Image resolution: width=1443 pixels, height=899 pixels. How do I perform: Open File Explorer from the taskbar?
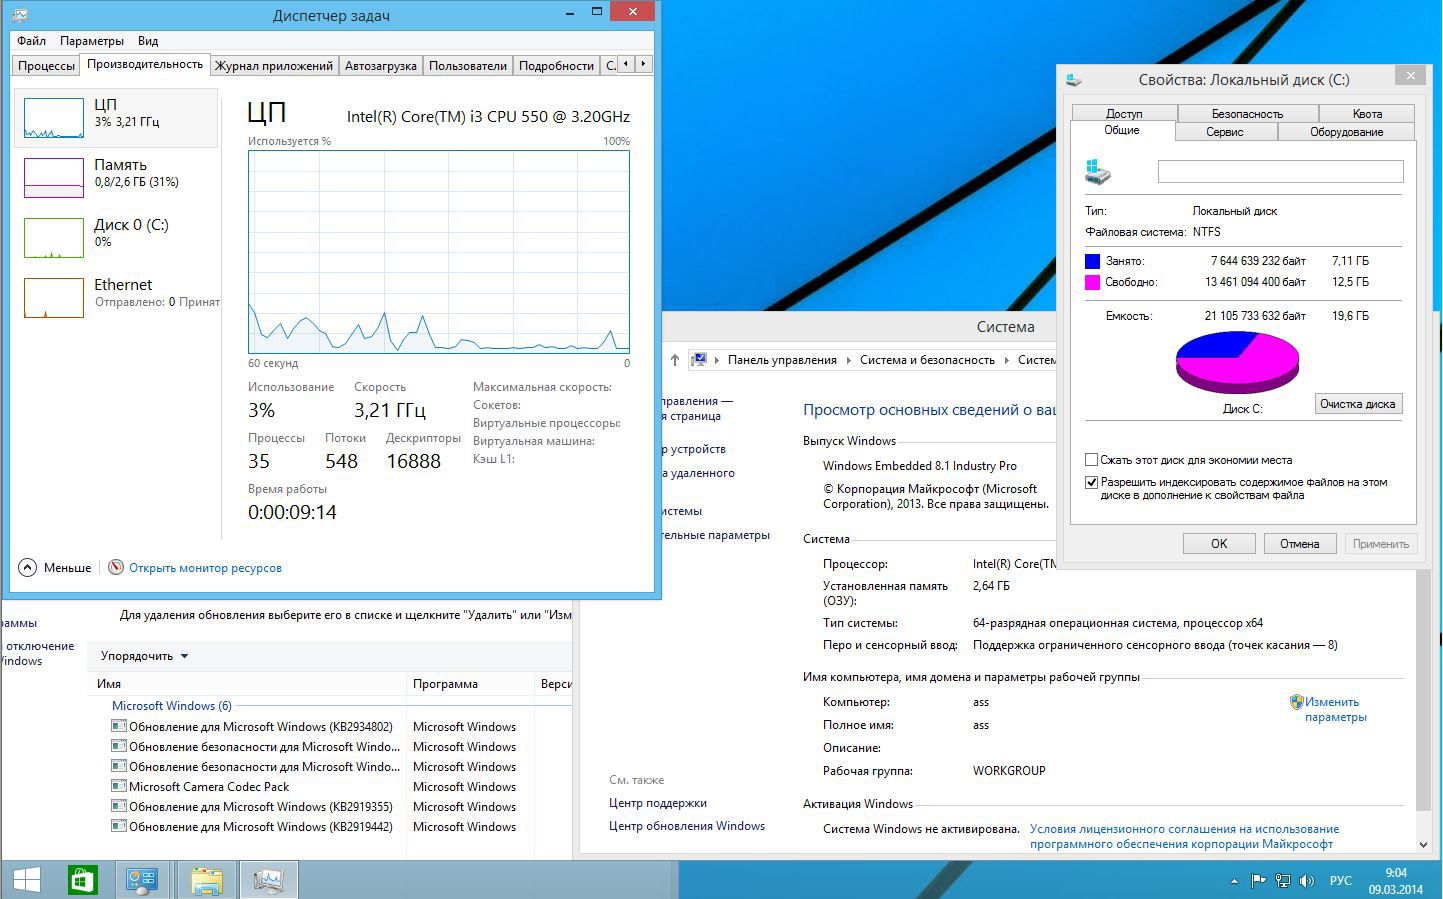(x=206, y=880)
